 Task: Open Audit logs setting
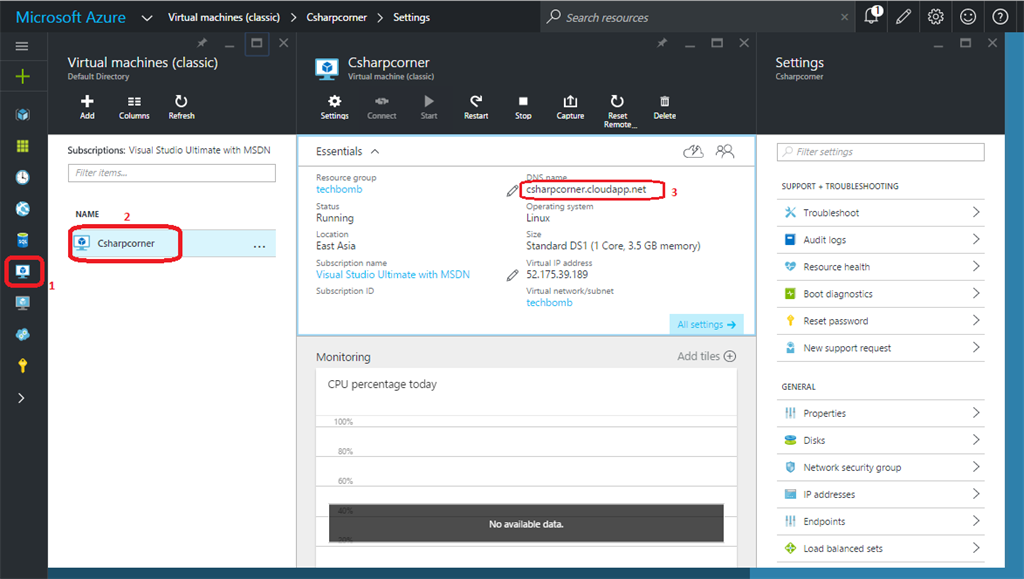click(x=881, y=240)
